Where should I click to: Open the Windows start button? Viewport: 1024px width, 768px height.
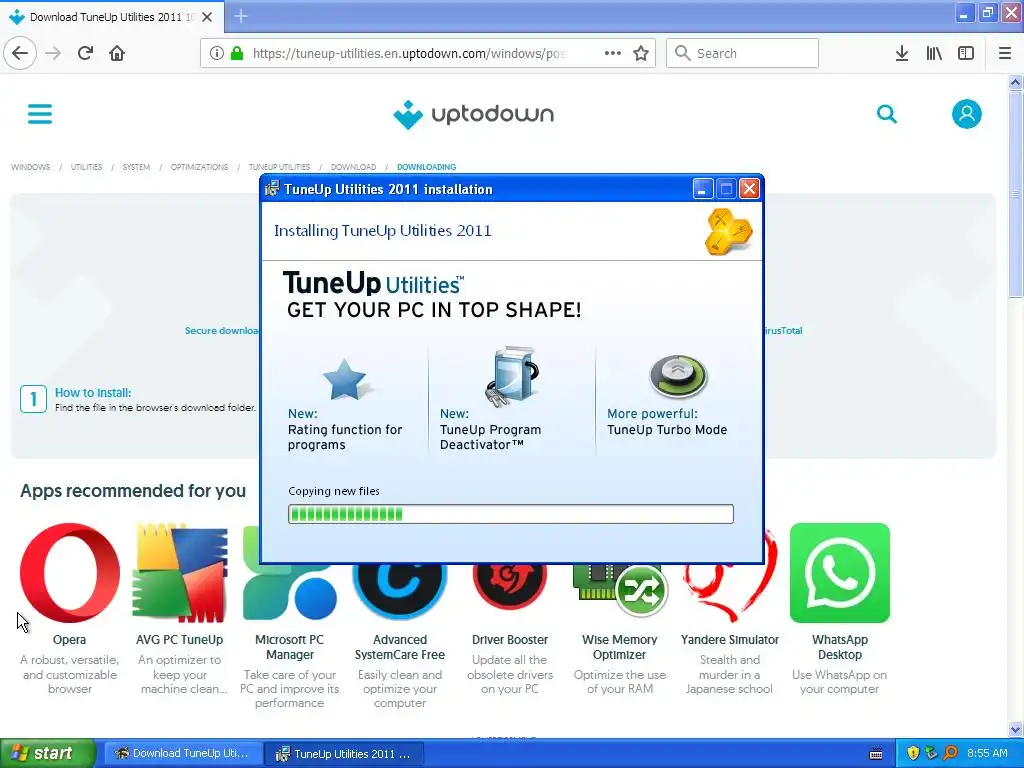(x=48, y=753)
